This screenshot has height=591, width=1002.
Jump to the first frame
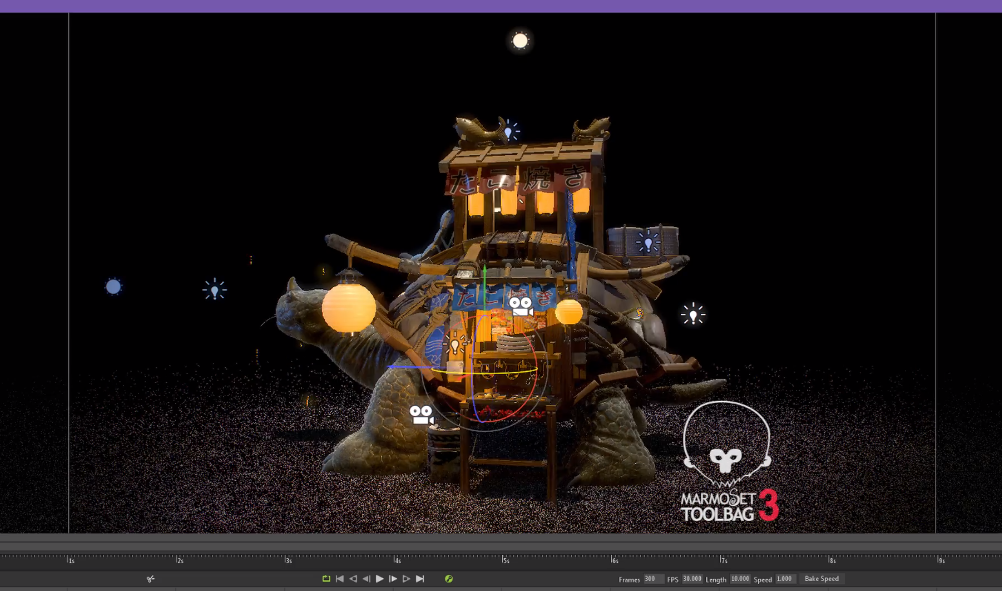(340, 579)
